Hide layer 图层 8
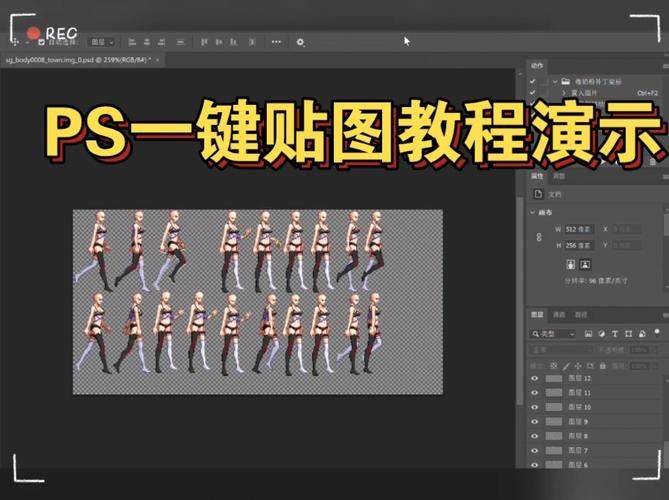 tap(535, 436)
